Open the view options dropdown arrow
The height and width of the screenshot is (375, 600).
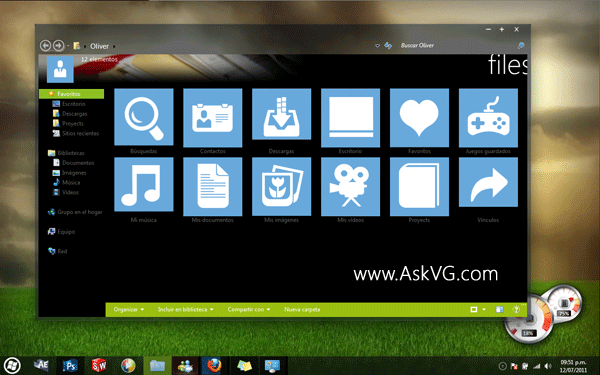tap(484, 310)
